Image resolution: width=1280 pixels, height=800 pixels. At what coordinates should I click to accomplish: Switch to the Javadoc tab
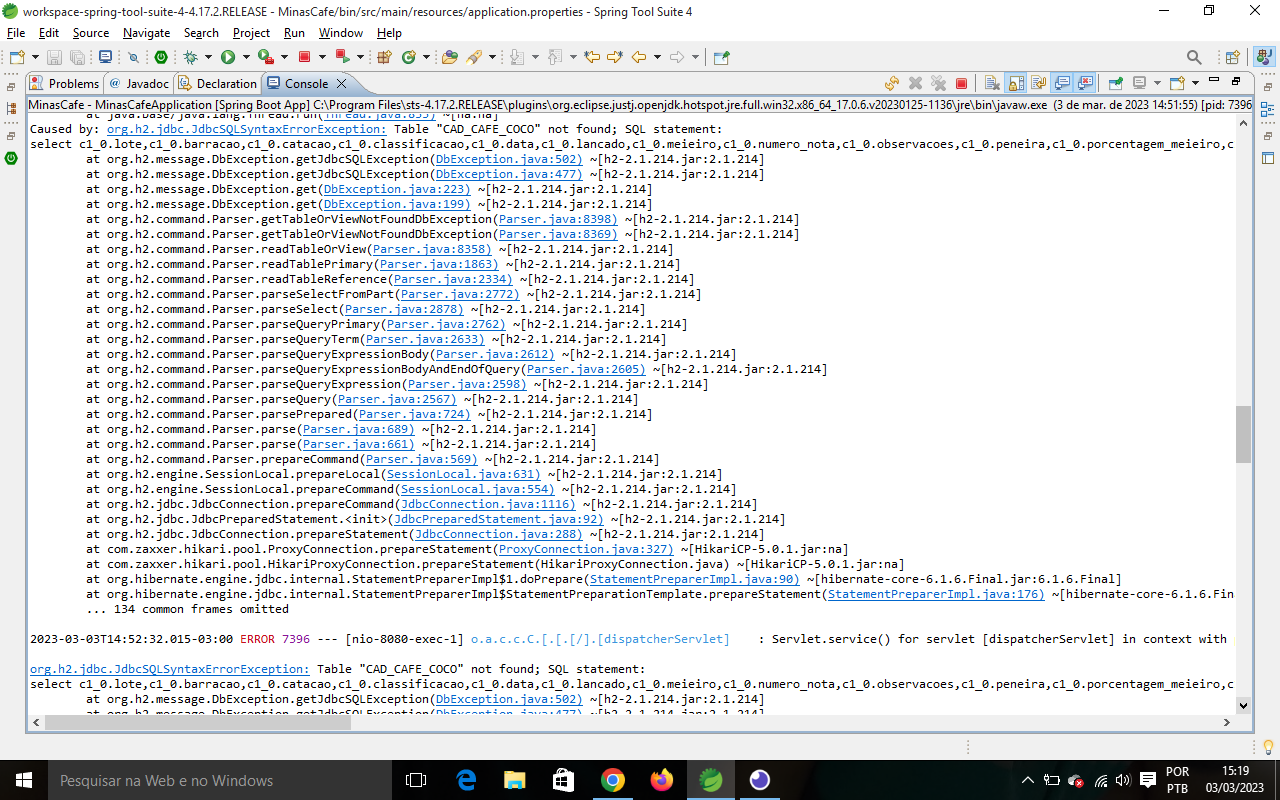pyautogui.click(x=139, y=84)
